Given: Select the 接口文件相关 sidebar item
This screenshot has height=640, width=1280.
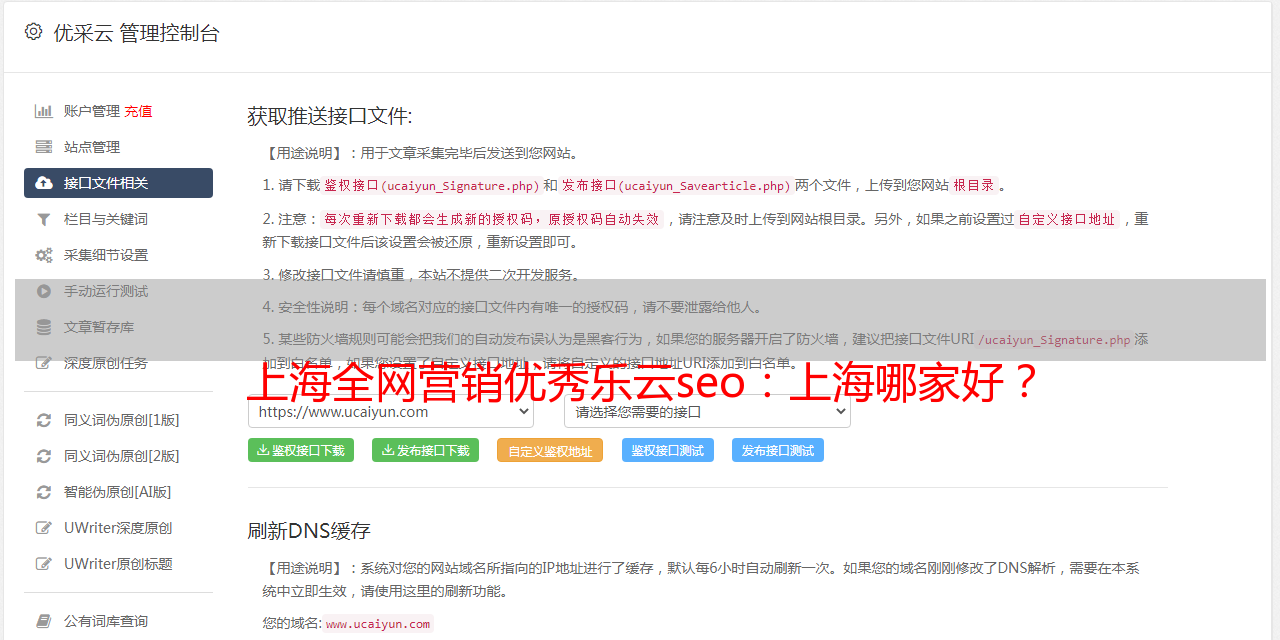Looking at the screenshot, I should pos(118,183).
